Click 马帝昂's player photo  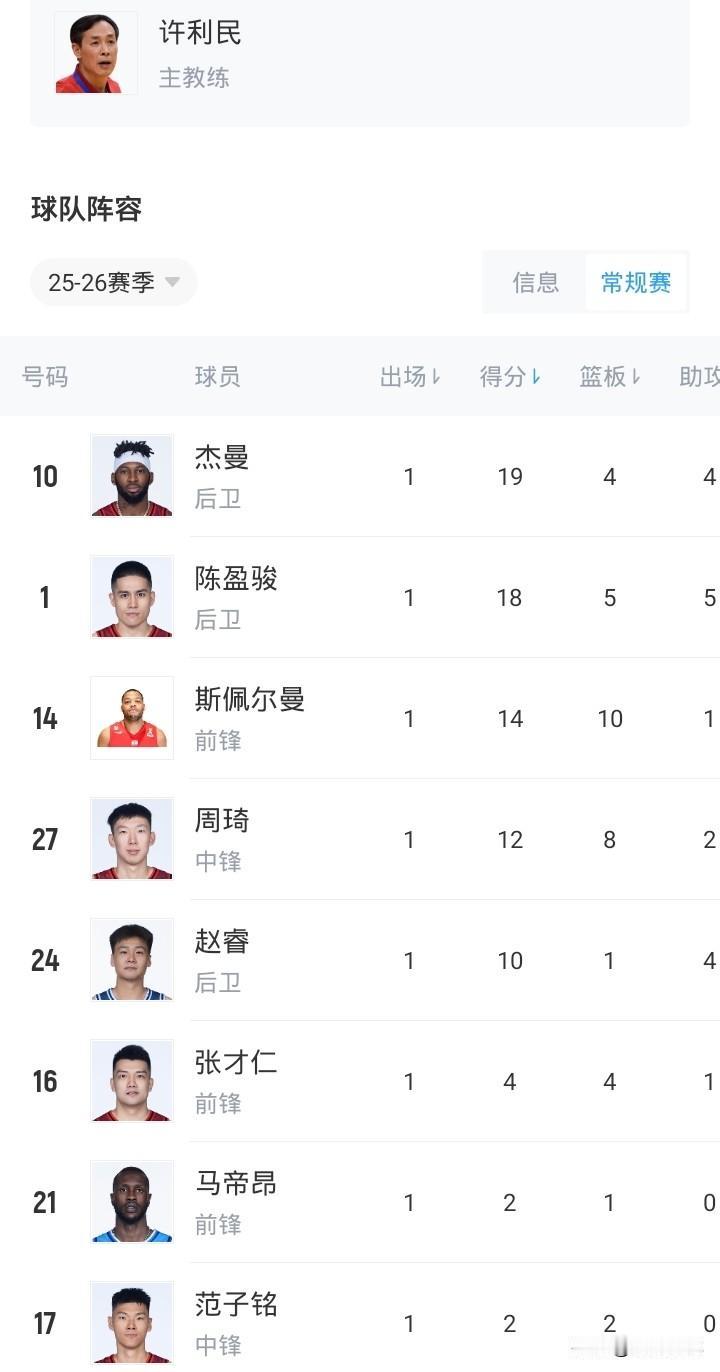[x=131, y=1202]
